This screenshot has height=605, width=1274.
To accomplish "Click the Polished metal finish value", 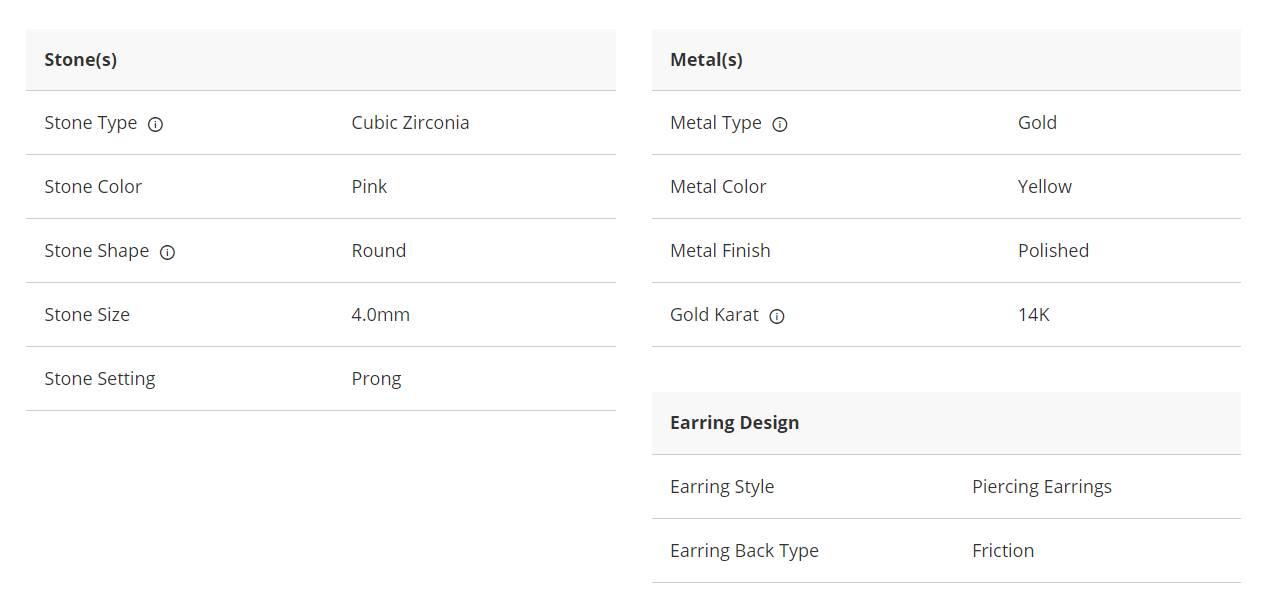I will (x=1053, y=251).
